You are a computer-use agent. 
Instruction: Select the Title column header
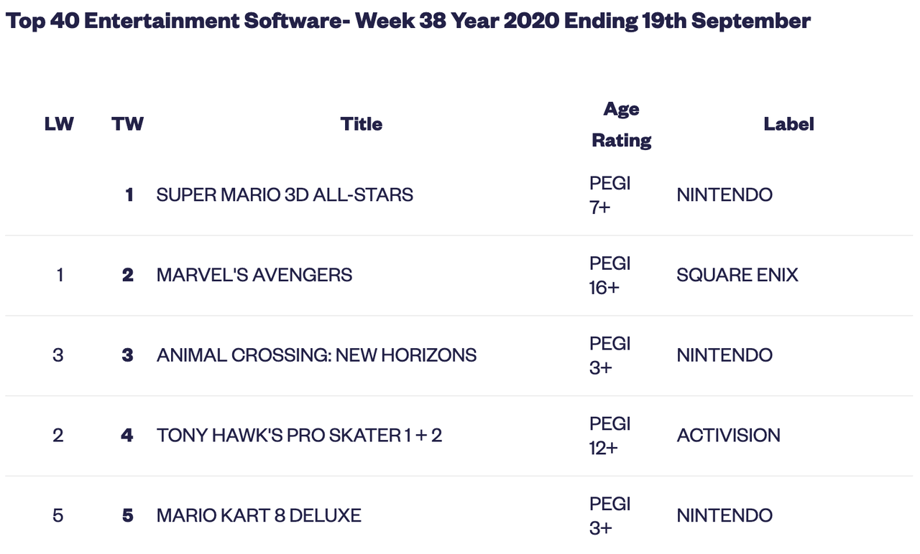click(x=361, y=124)
